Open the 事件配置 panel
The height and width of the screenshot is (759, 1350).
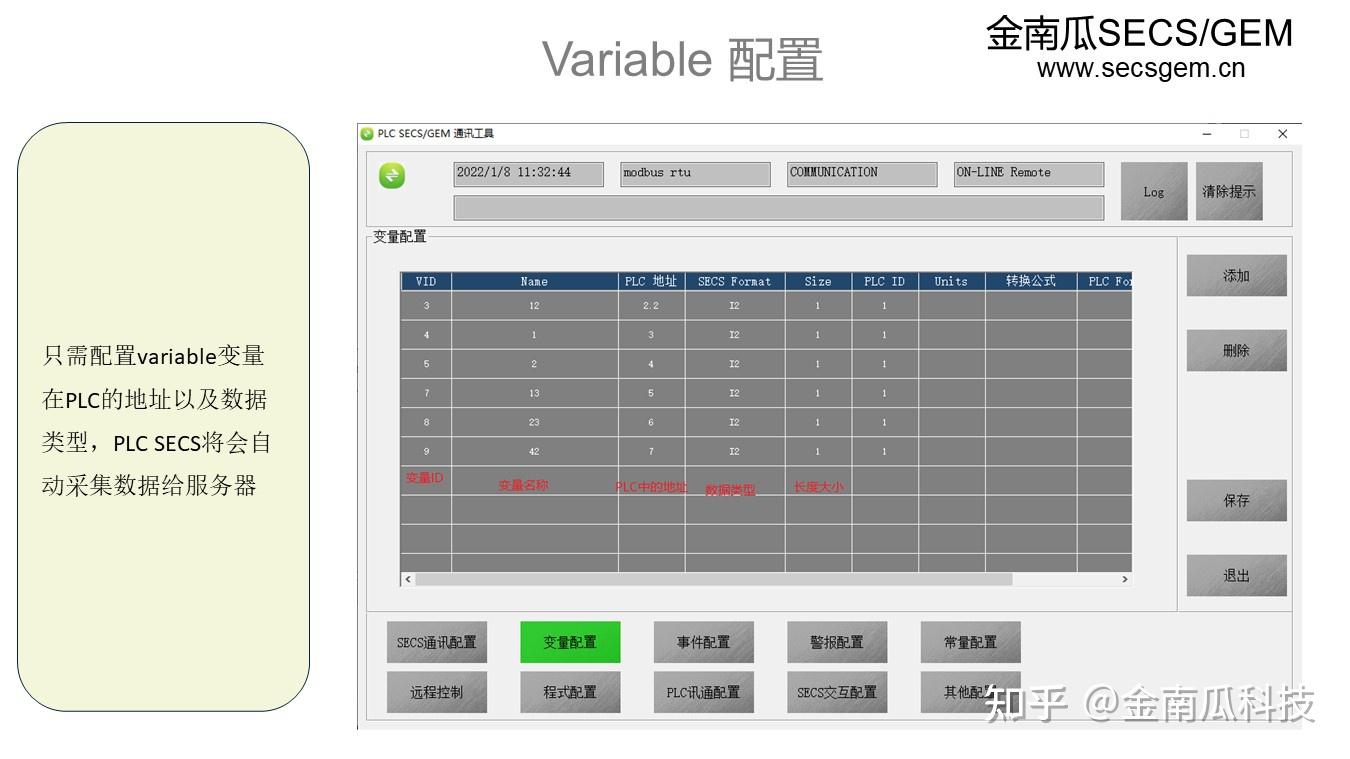click(x=703, y=642)
